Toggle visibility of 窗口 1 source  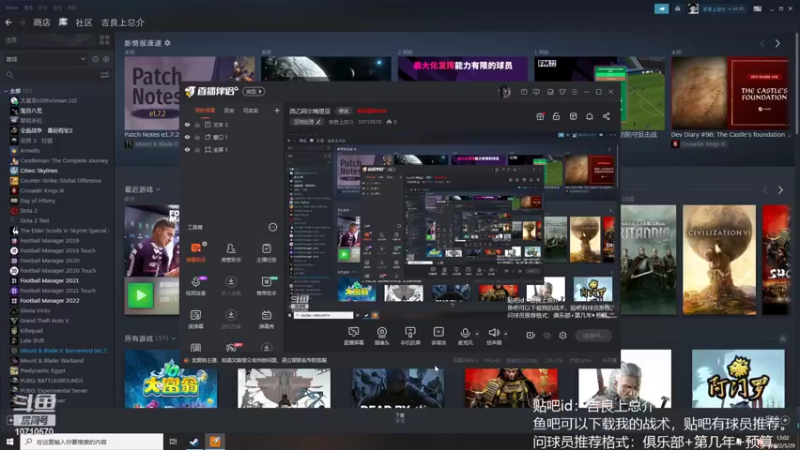187,137
